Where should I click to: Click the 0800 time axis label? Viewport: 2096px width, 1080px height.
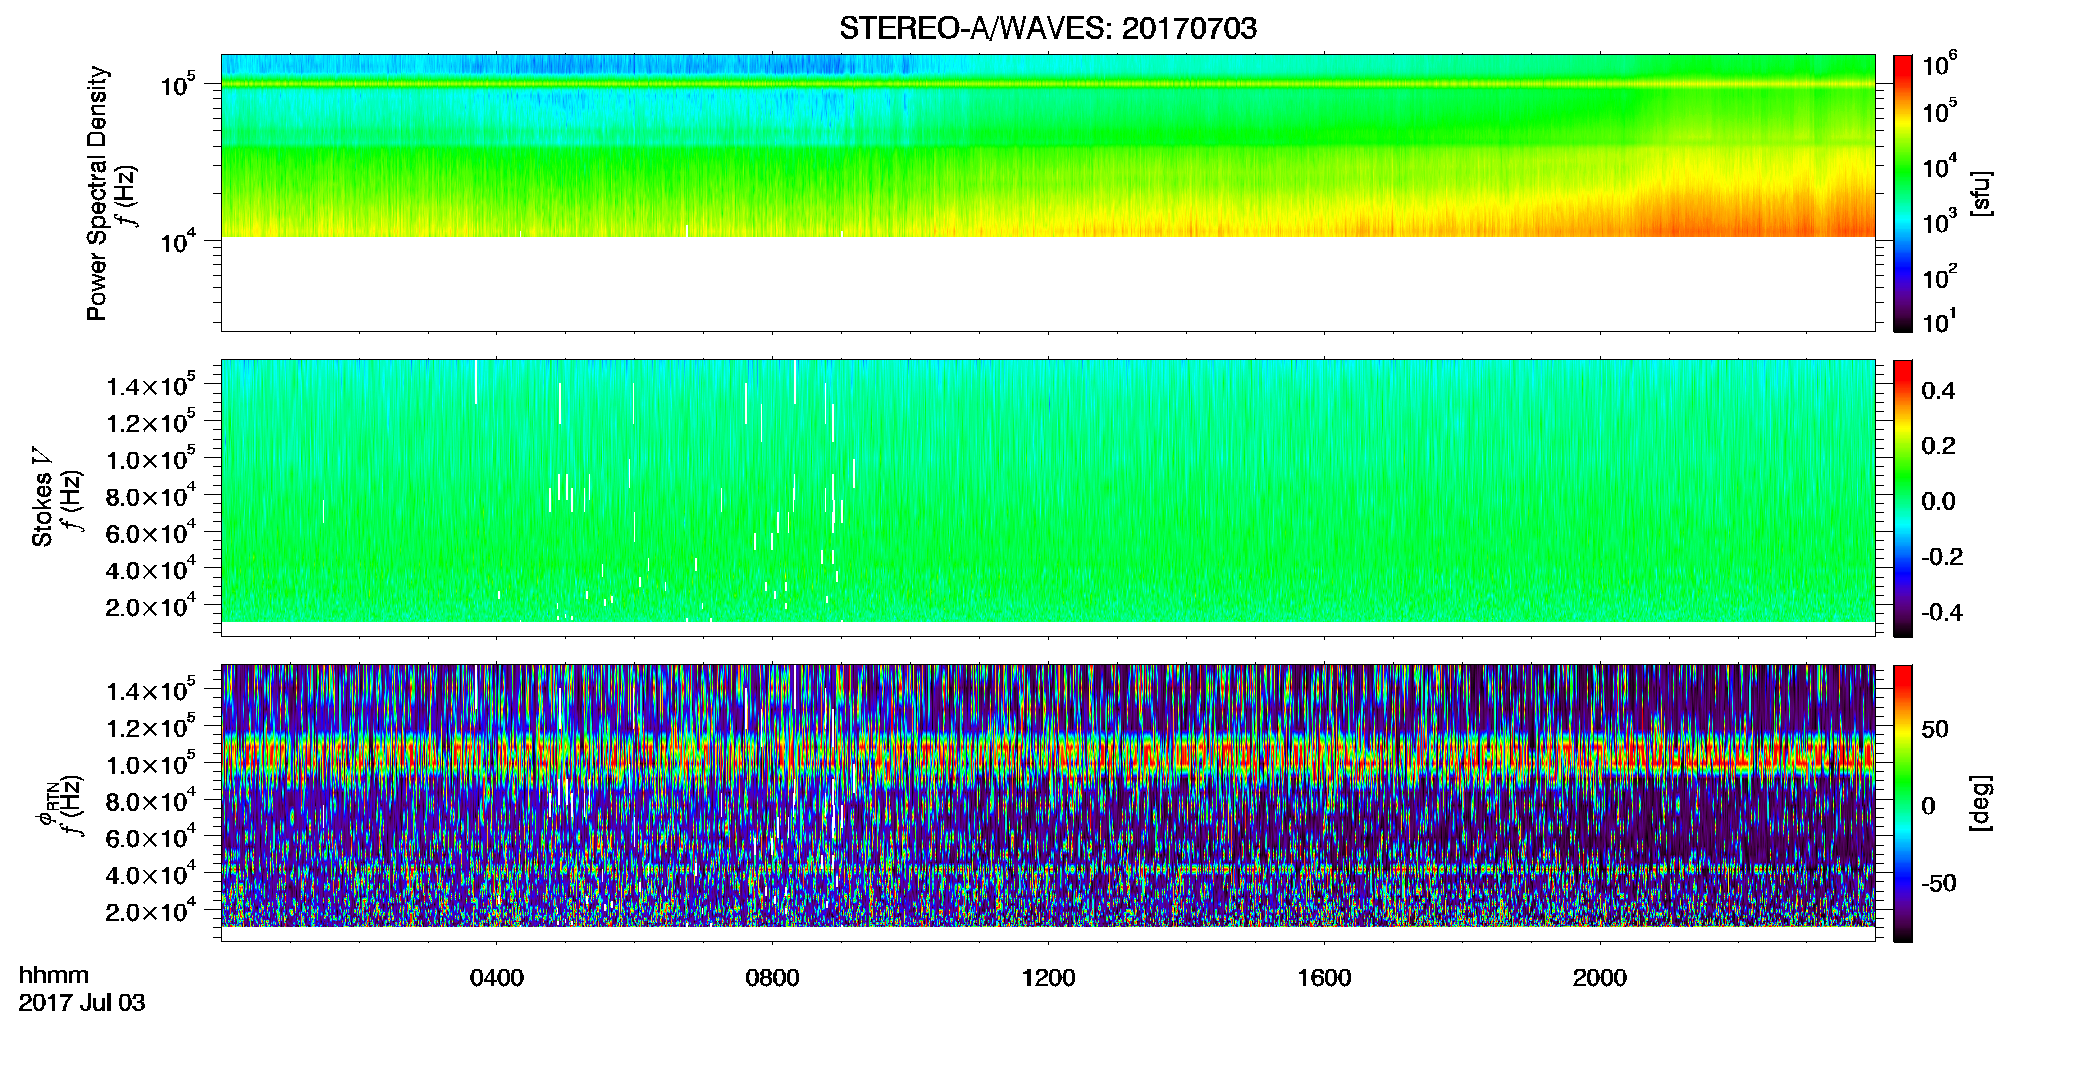[x=772, y=978]
